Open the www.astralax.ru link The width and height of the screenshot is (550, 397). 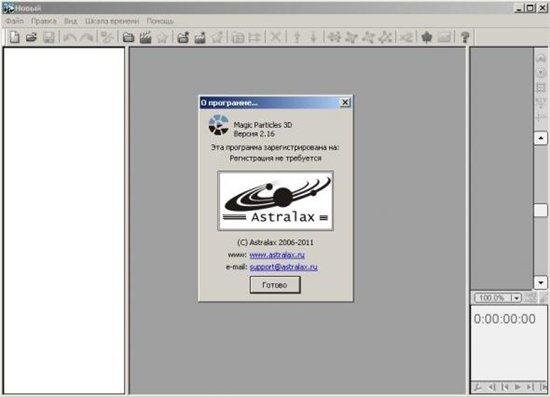(277, 255)
